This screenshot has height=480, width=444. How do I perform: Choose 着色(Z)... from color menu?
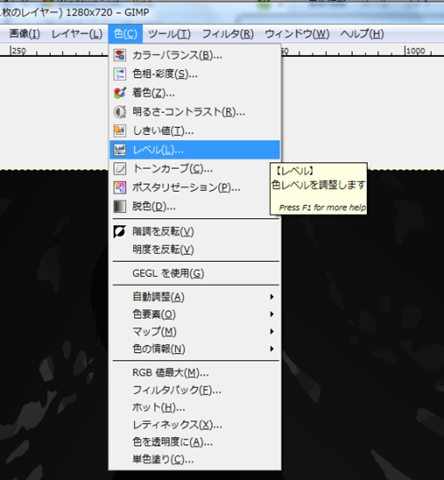195,93
